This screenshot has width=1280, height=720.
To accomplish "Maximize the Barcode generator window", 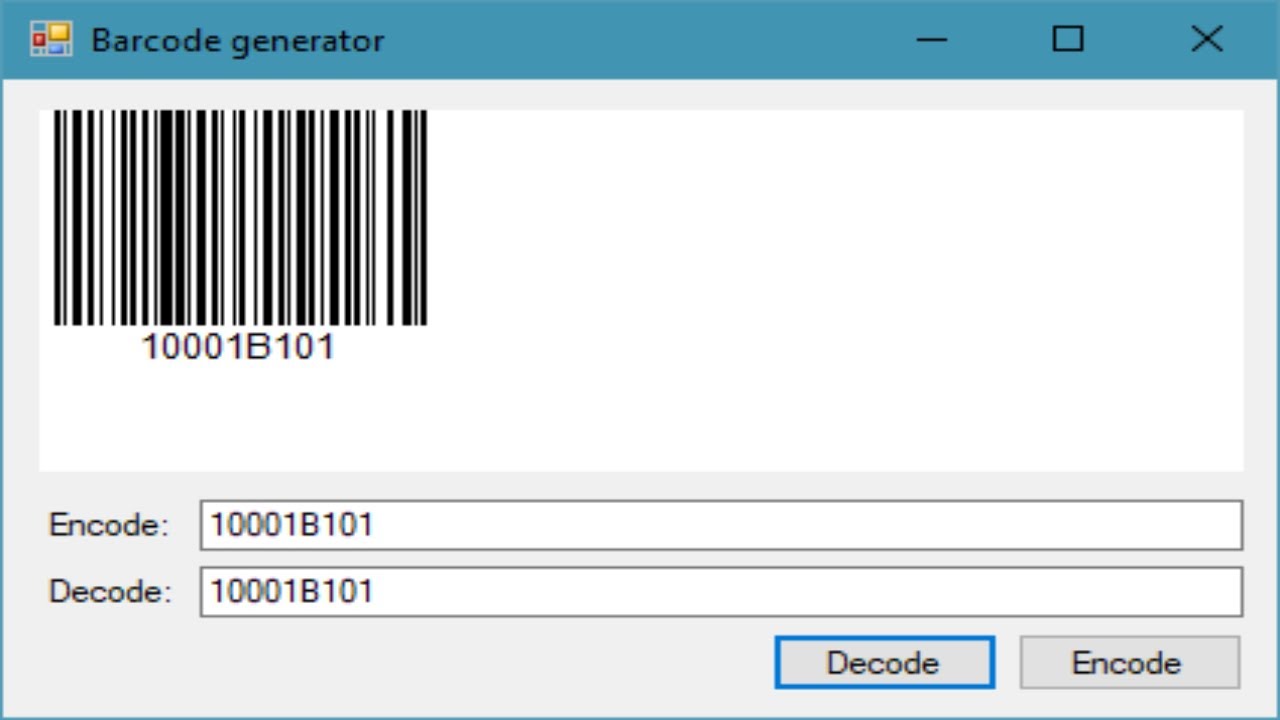I will (1068, 39).
